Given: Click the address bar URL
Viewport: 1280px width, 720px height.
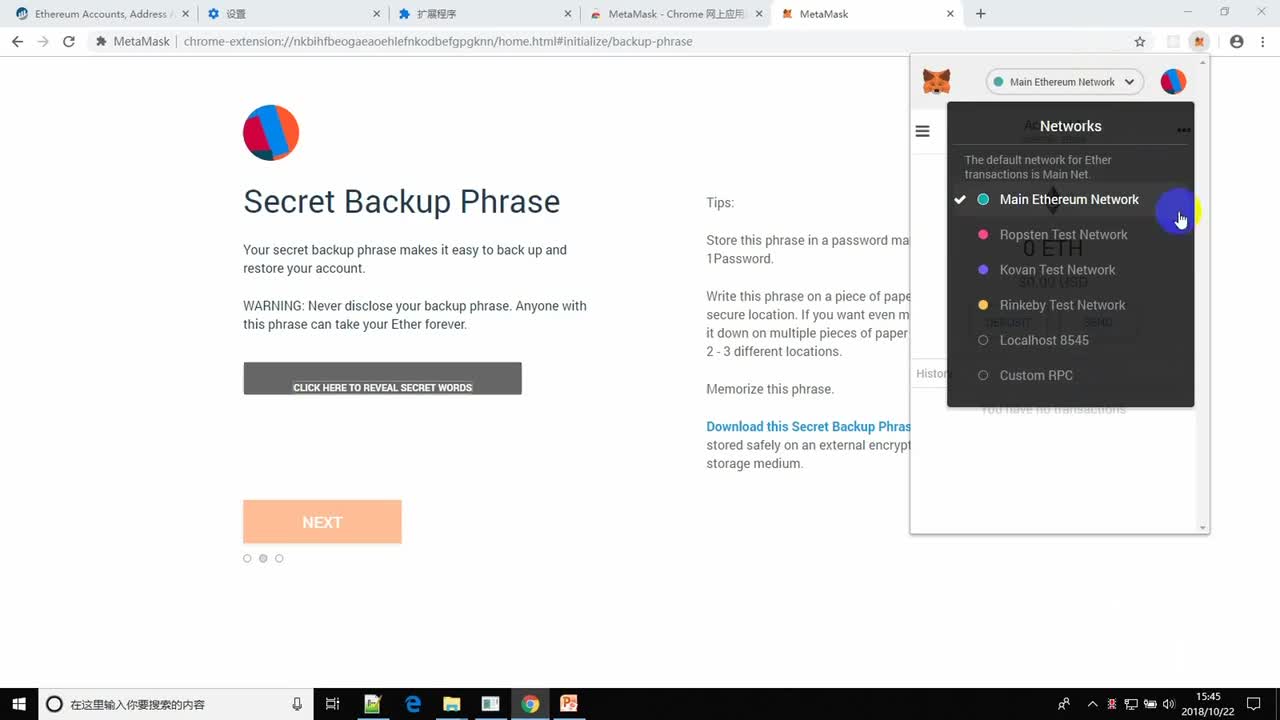Looking at the screenshot, I should point(438,42).
